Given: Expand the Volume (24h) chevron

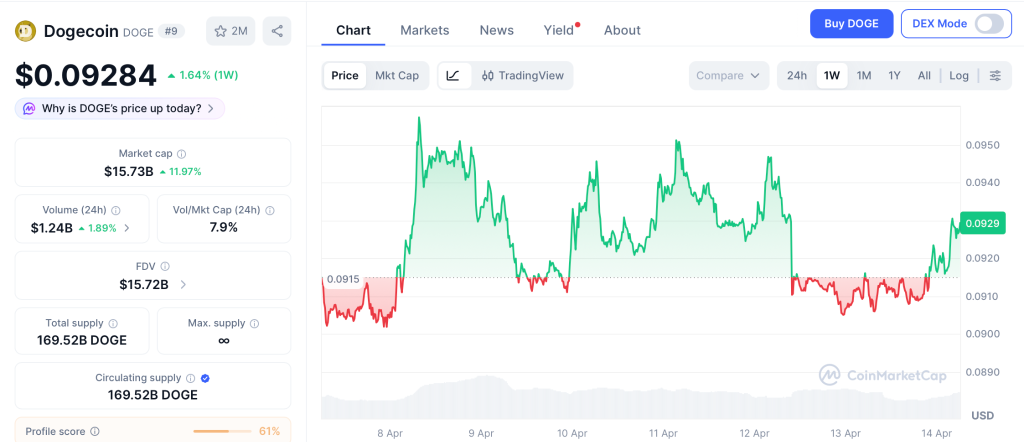Looking at the screenshot, I should click(x=126, y=228).
